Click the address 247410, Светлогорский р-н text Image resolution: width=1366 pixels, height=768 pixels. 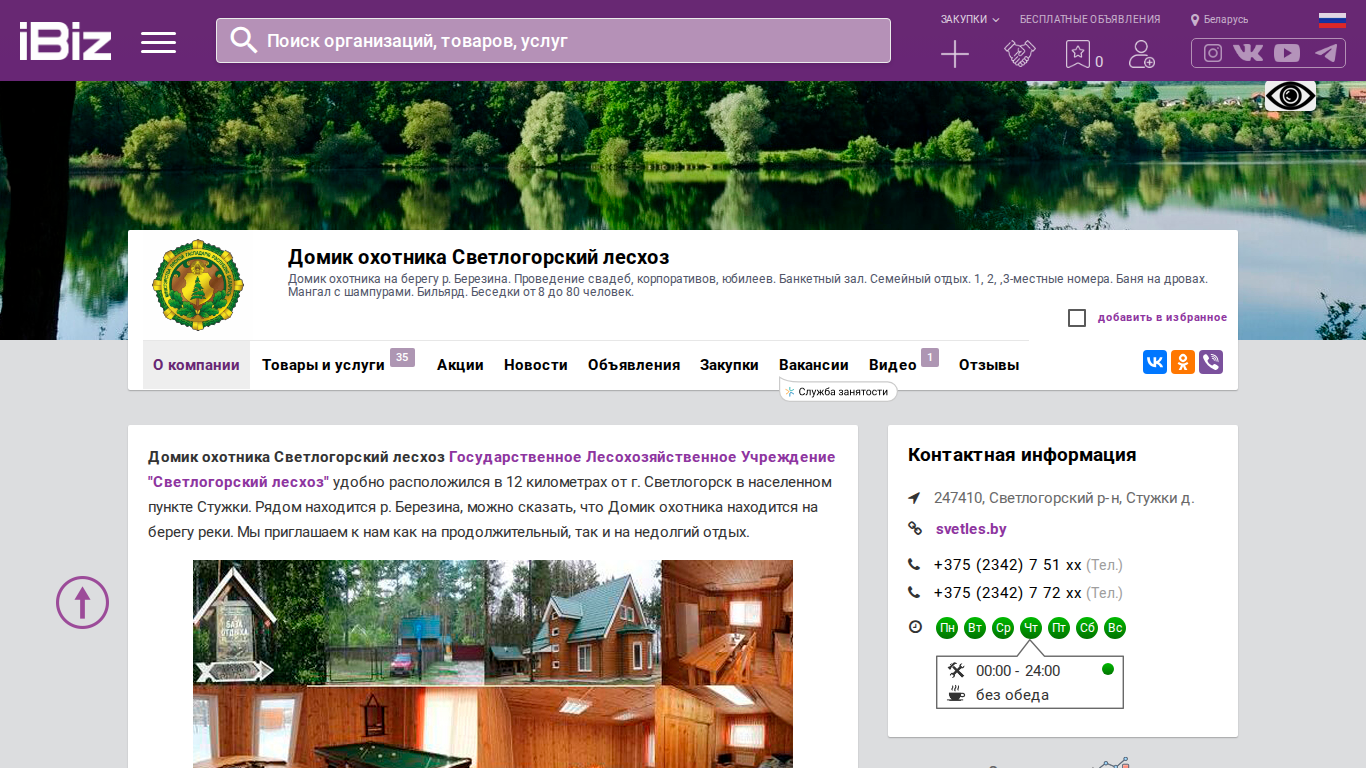(1064, 498)
